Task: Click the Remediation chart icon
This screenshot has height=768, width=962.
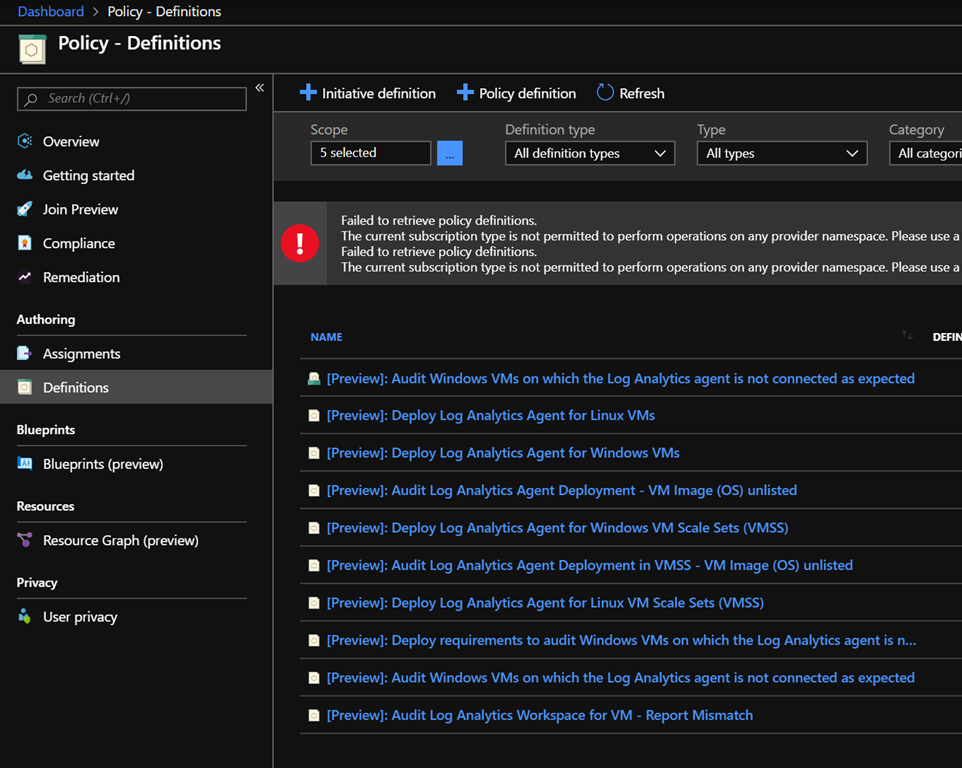Action: tap(25, 277)
